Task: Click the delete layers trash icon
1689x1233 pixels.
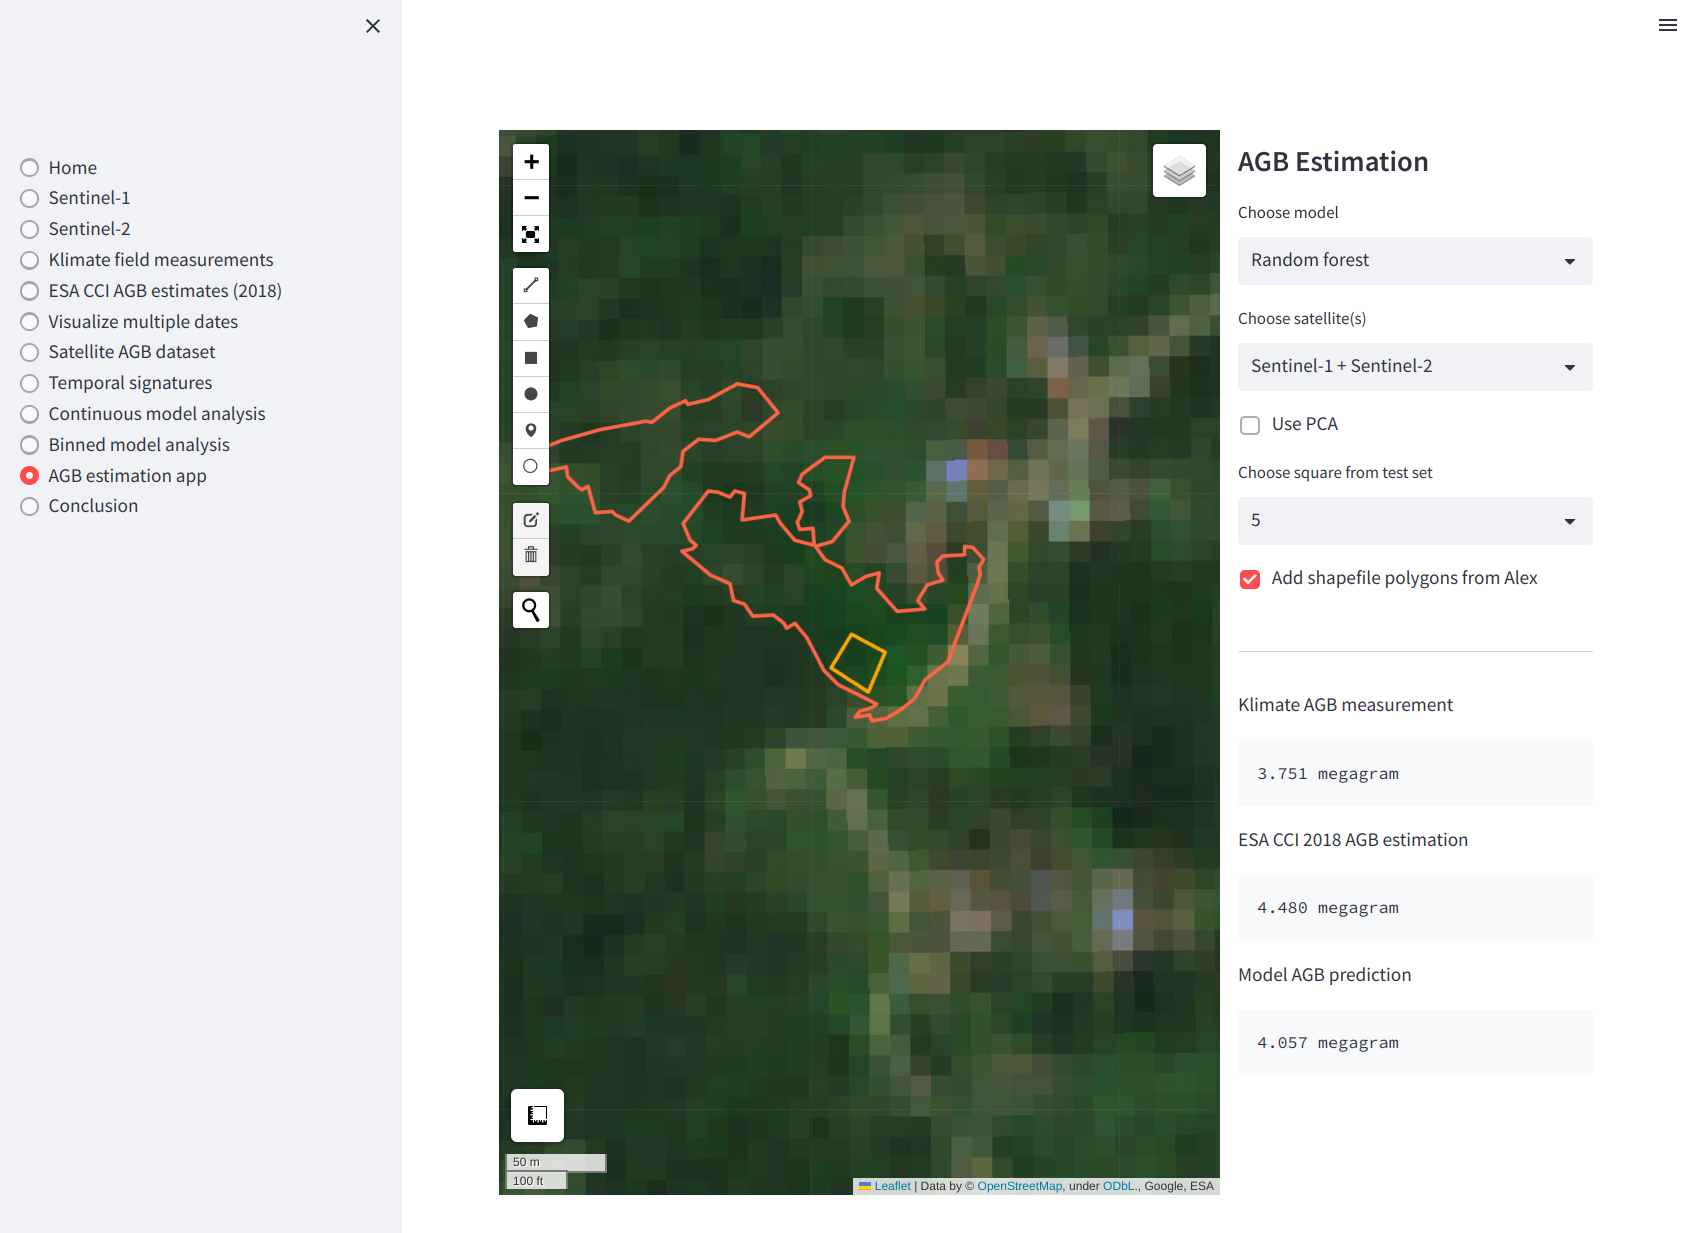Action: (531, 556)
